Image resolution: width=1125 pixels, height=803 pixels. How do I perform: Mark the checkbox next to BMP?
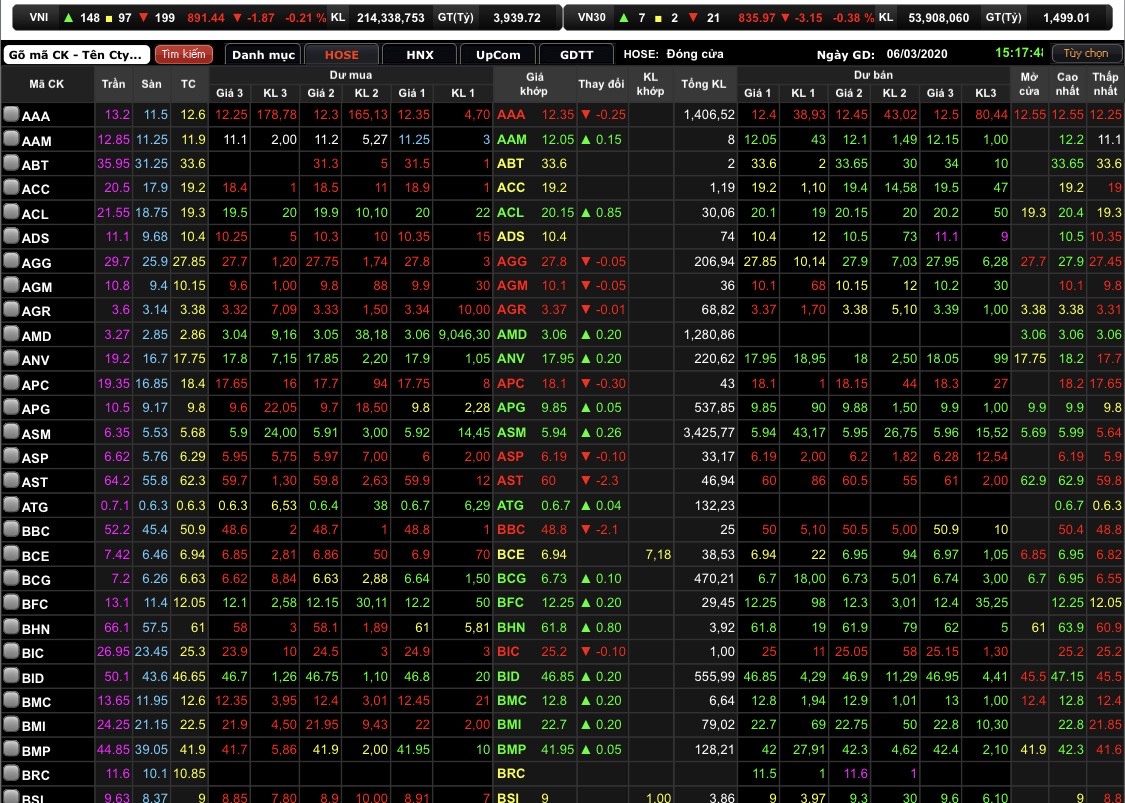pyautogui.click(x=11, y=750)
